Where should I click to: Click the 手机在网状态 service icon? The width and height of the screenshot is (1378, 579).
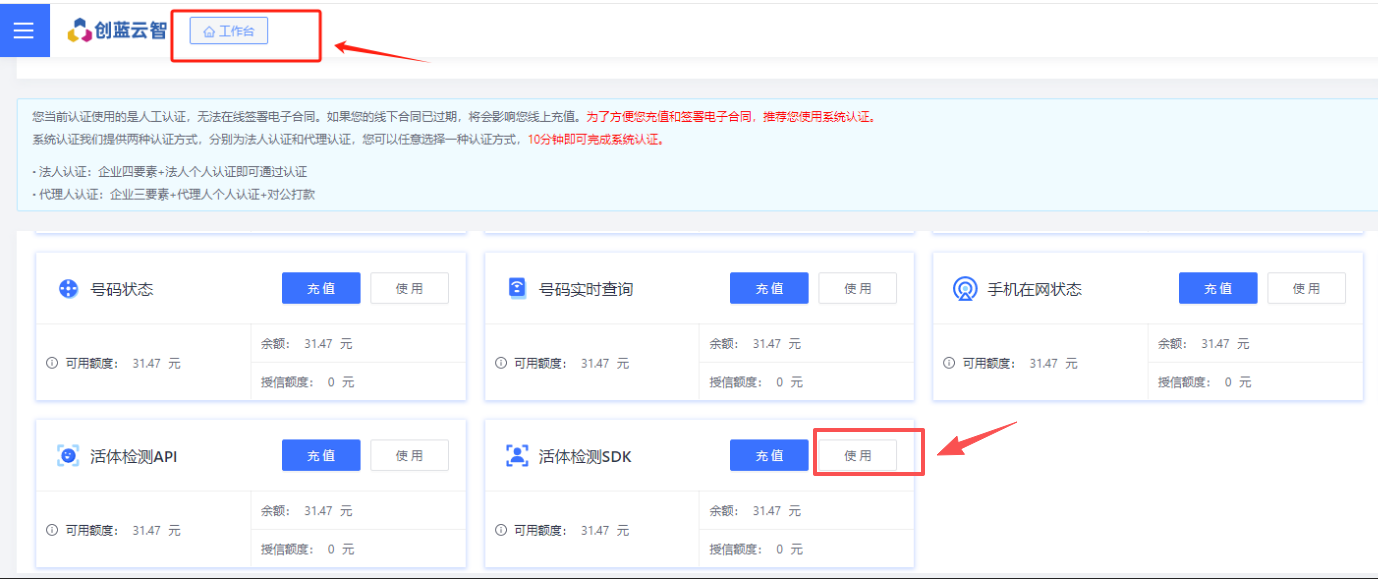(964, 289)
